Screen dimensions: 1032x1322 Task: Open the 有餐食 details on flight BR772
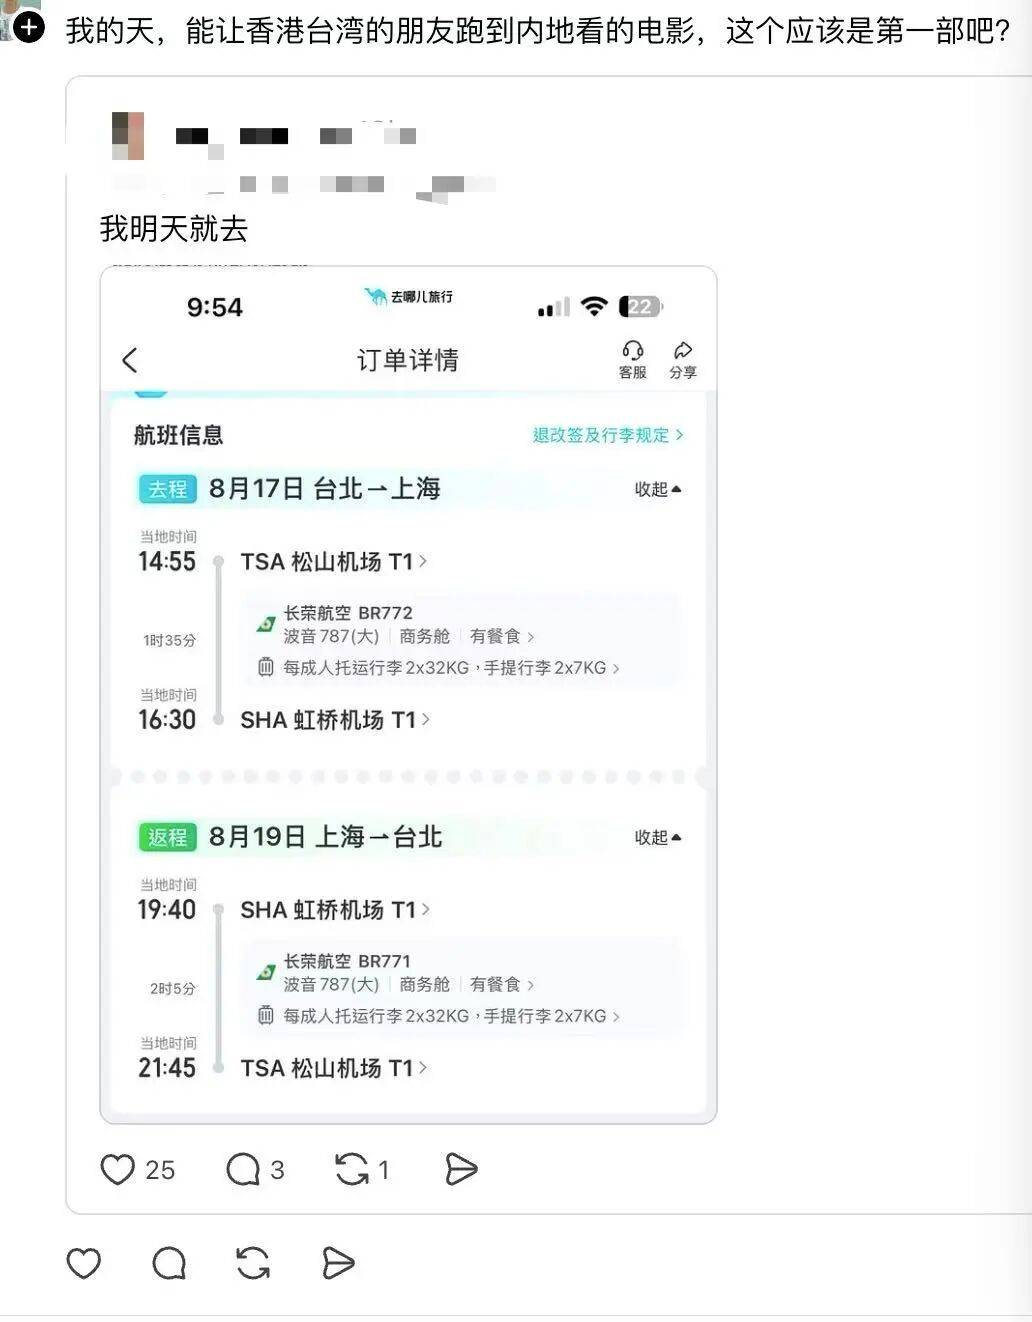[502, 637]
